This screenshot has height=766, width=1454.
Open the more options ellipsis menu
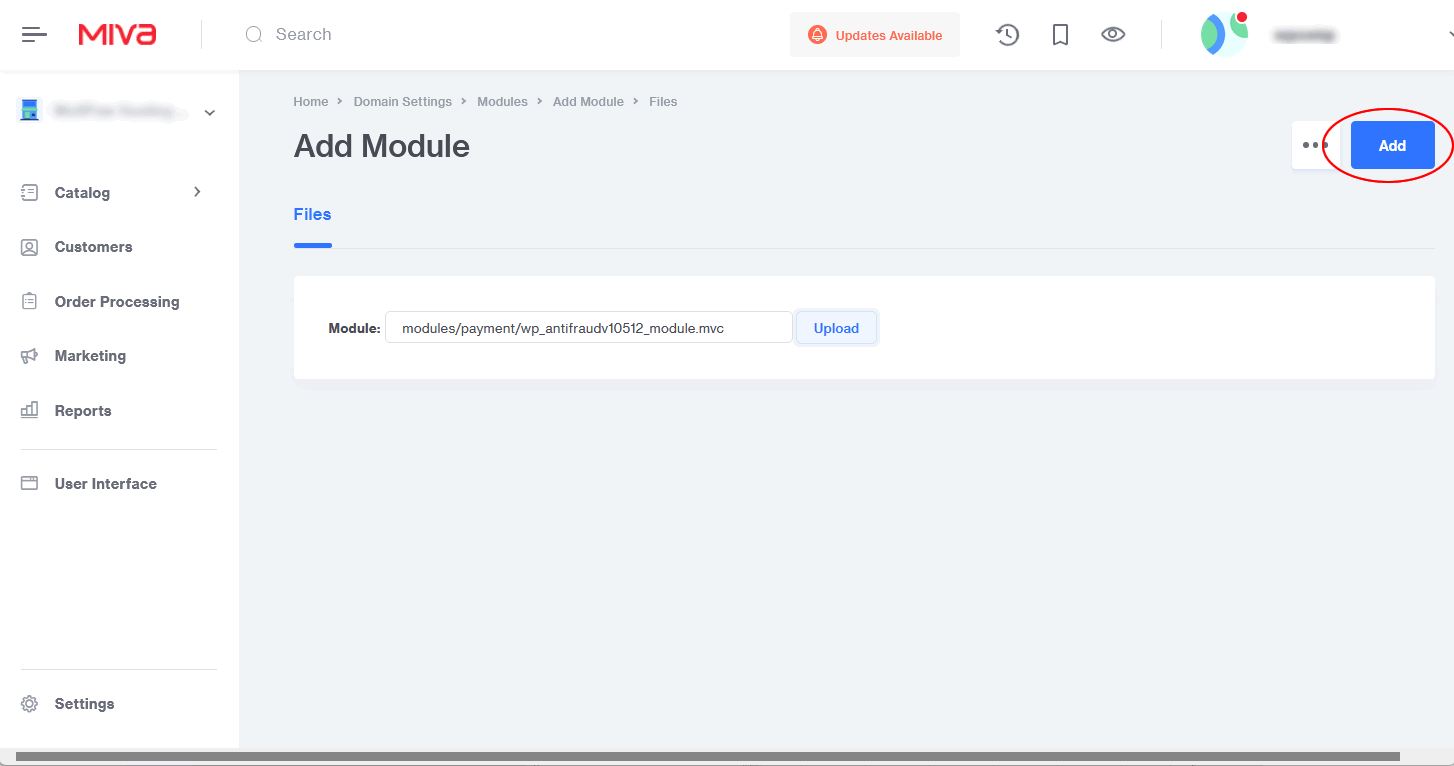1315,145
